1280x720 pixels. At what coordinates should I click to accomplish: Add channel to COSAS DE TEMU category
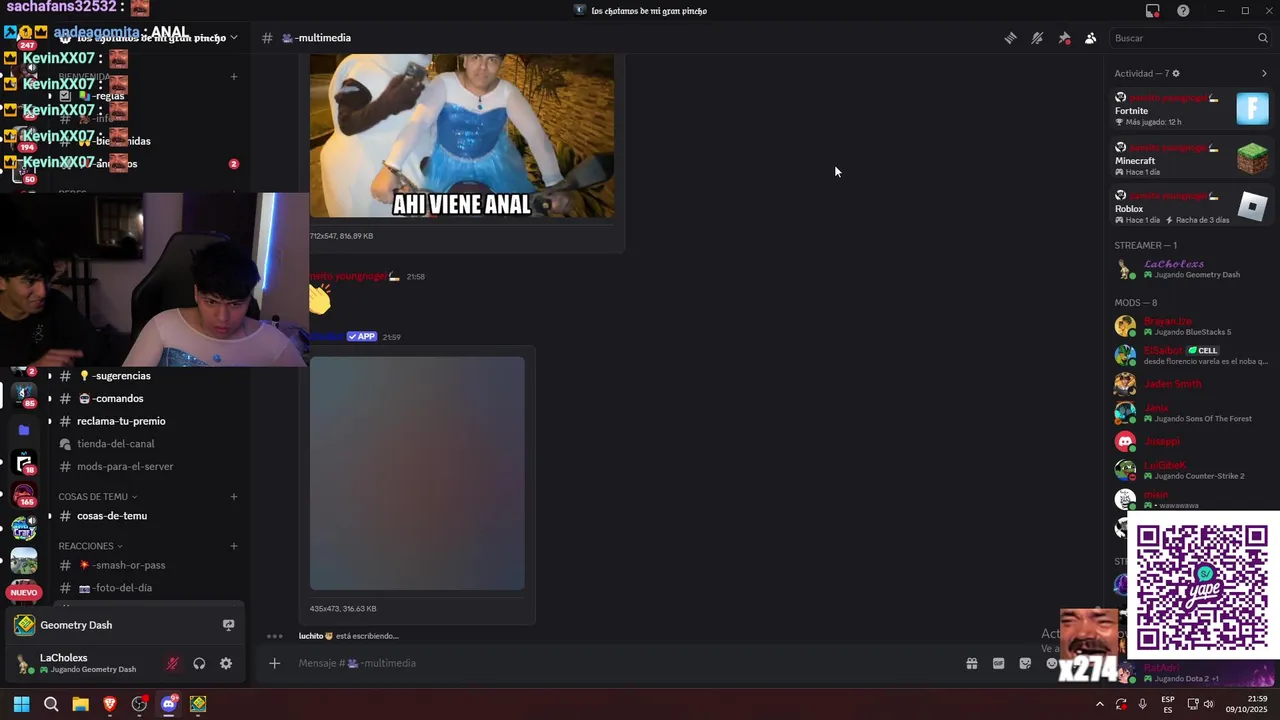234,496
